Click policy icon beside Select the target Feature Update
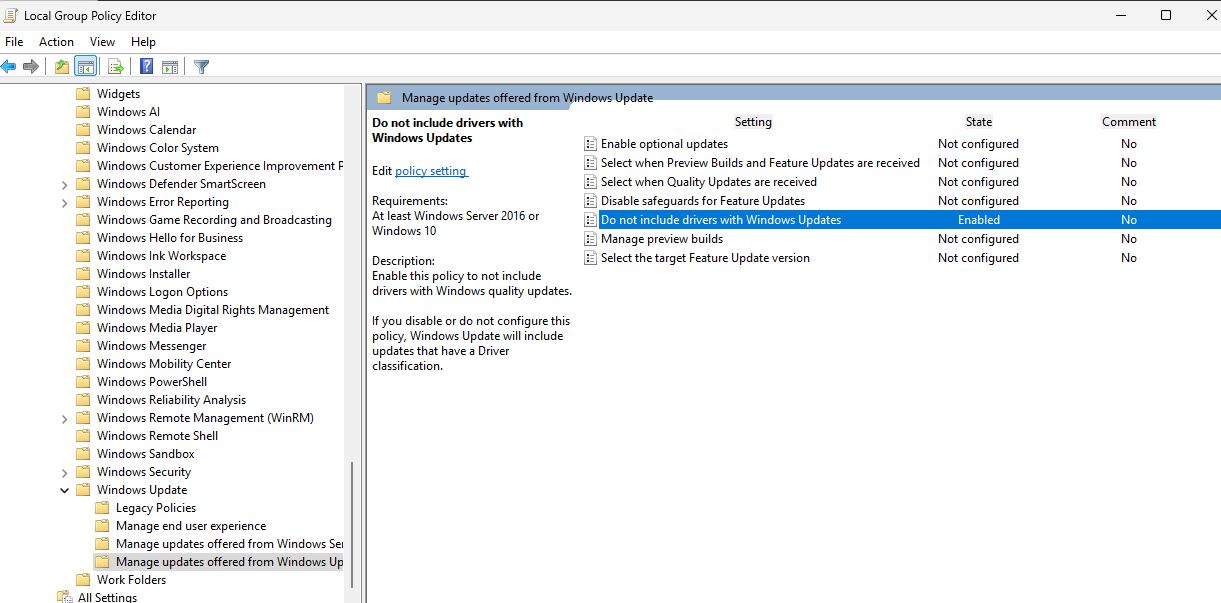Screen dimensions: 1221x603 point(590,258)
